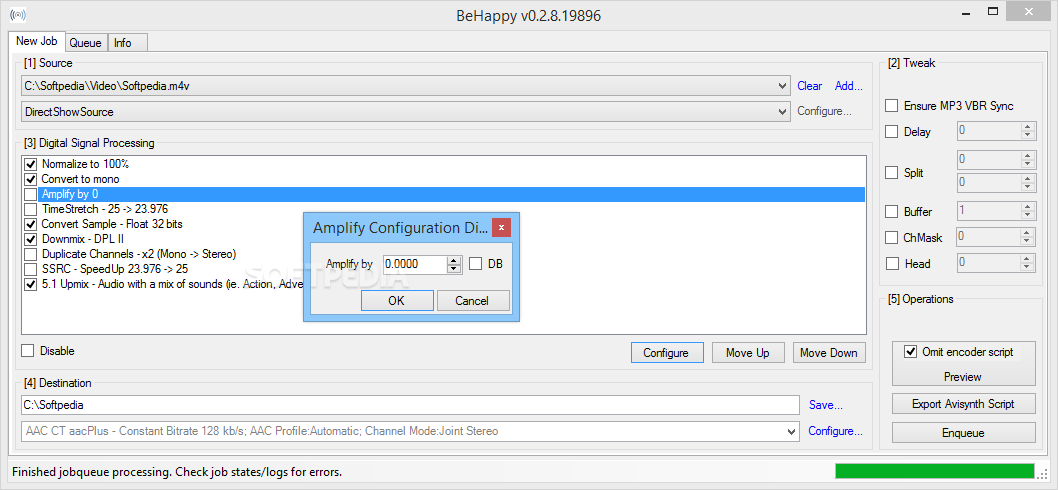The image size is (1058, 490).
Task: Click the Preview button
Action: pos(963,377)
